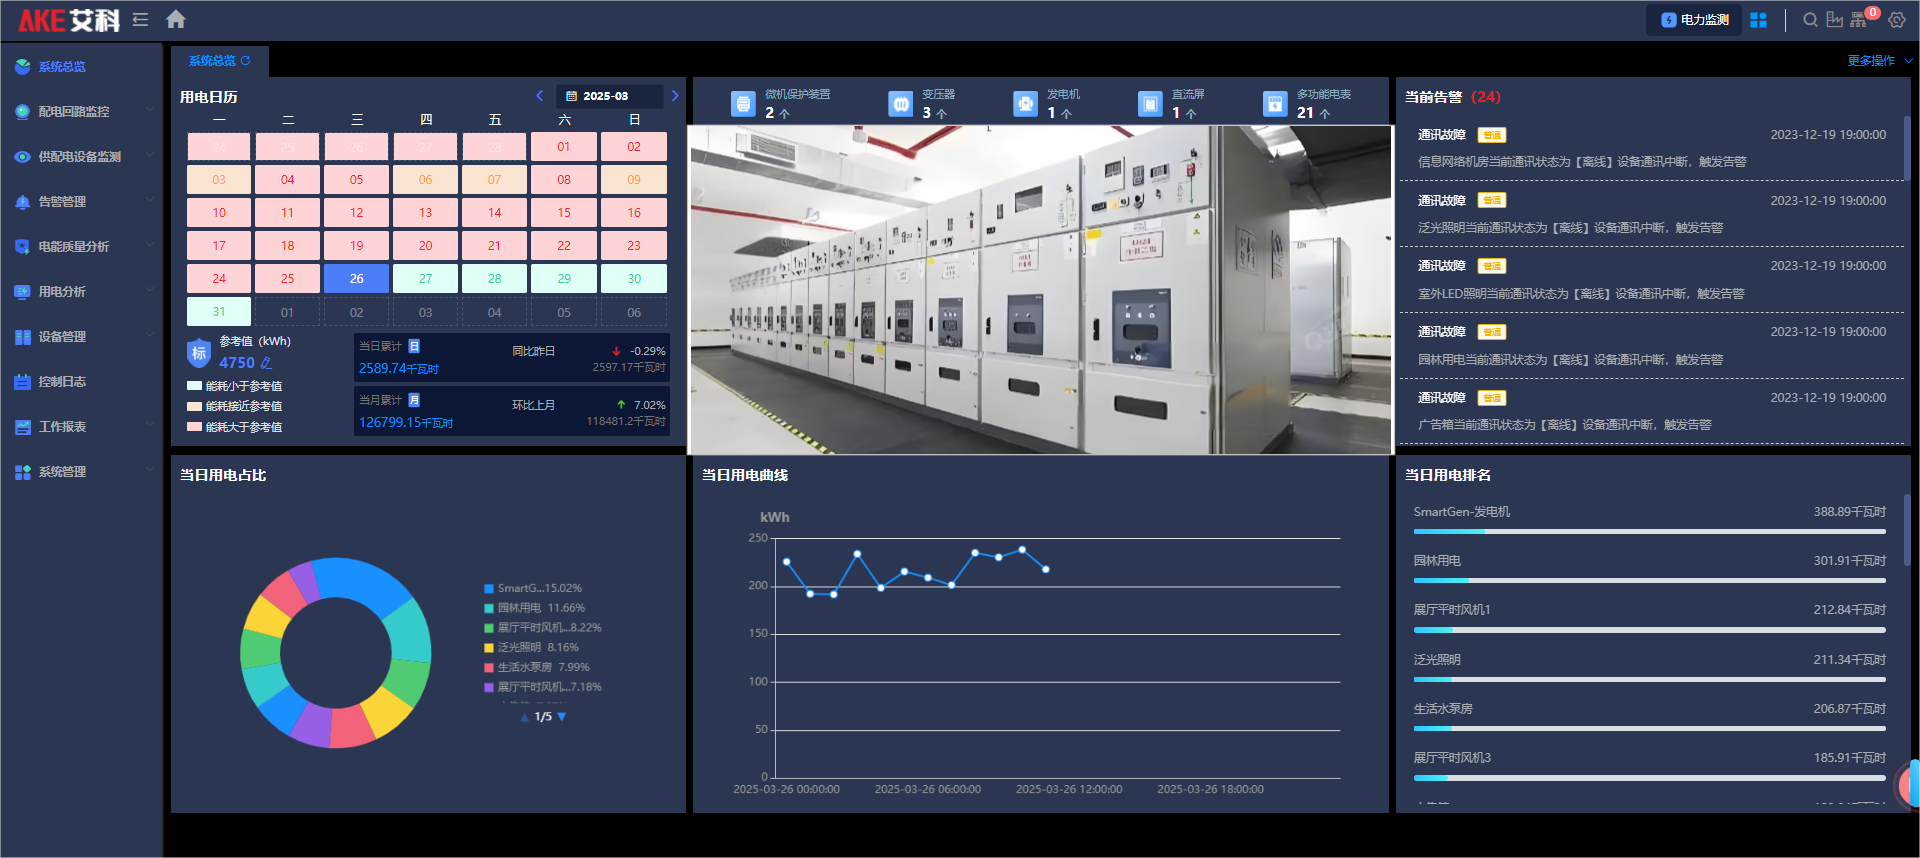Image resolution: width=1920 pixels, height=858 pixels.
Task: Toggle 泛光照明 series in pie legend
Action: 530,647
